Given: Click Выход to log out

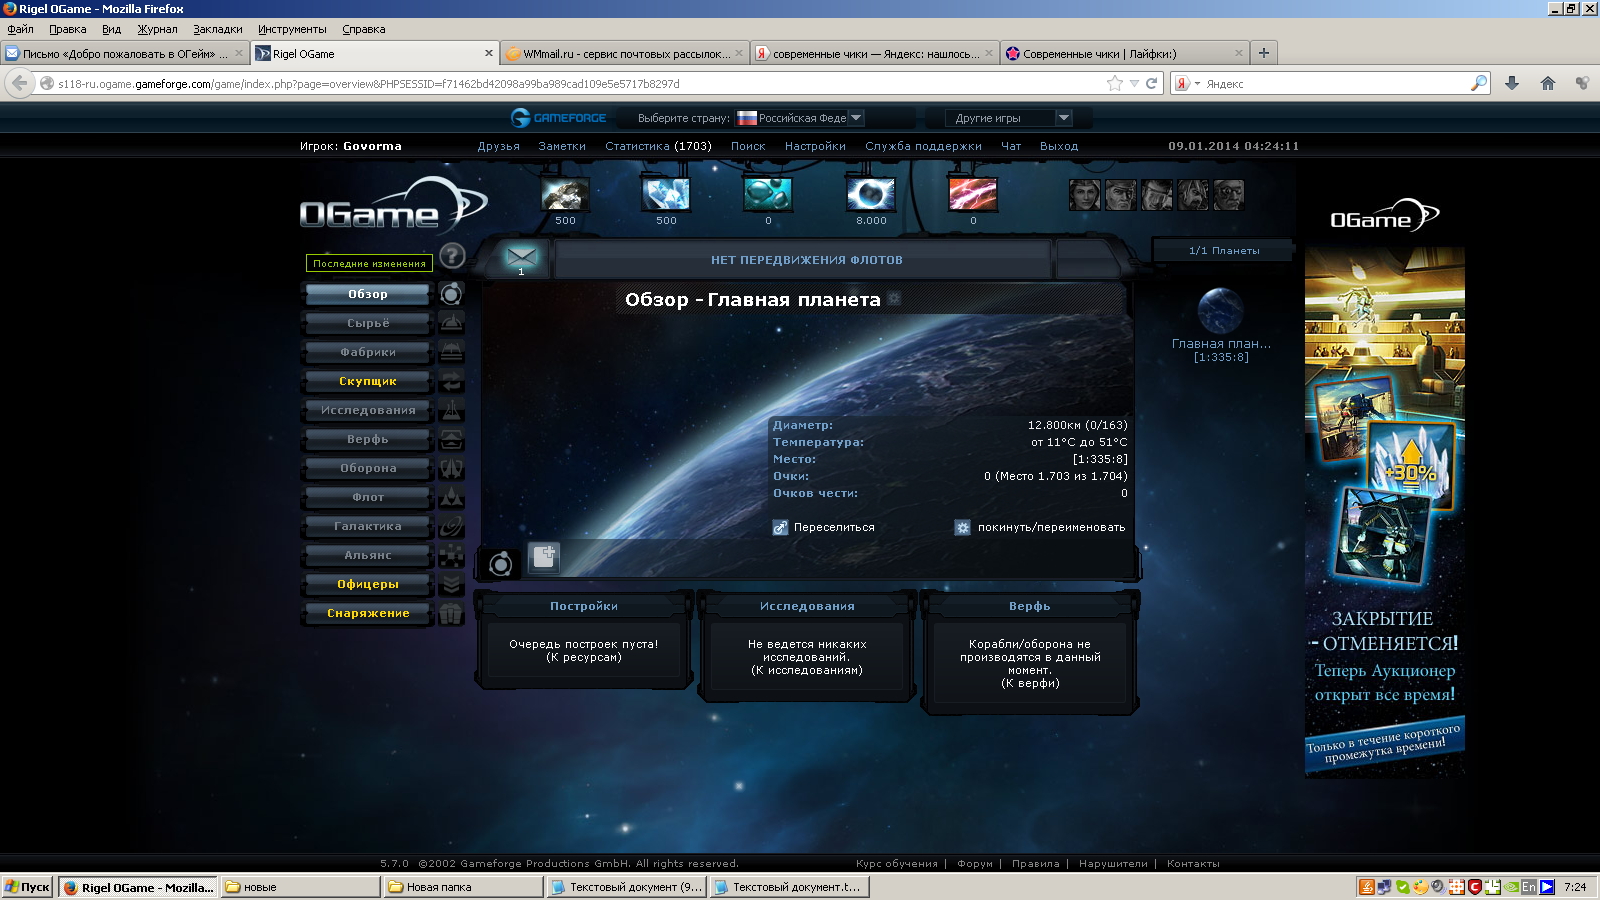Looking at the screenshot, I should [x=1059, y=146].
